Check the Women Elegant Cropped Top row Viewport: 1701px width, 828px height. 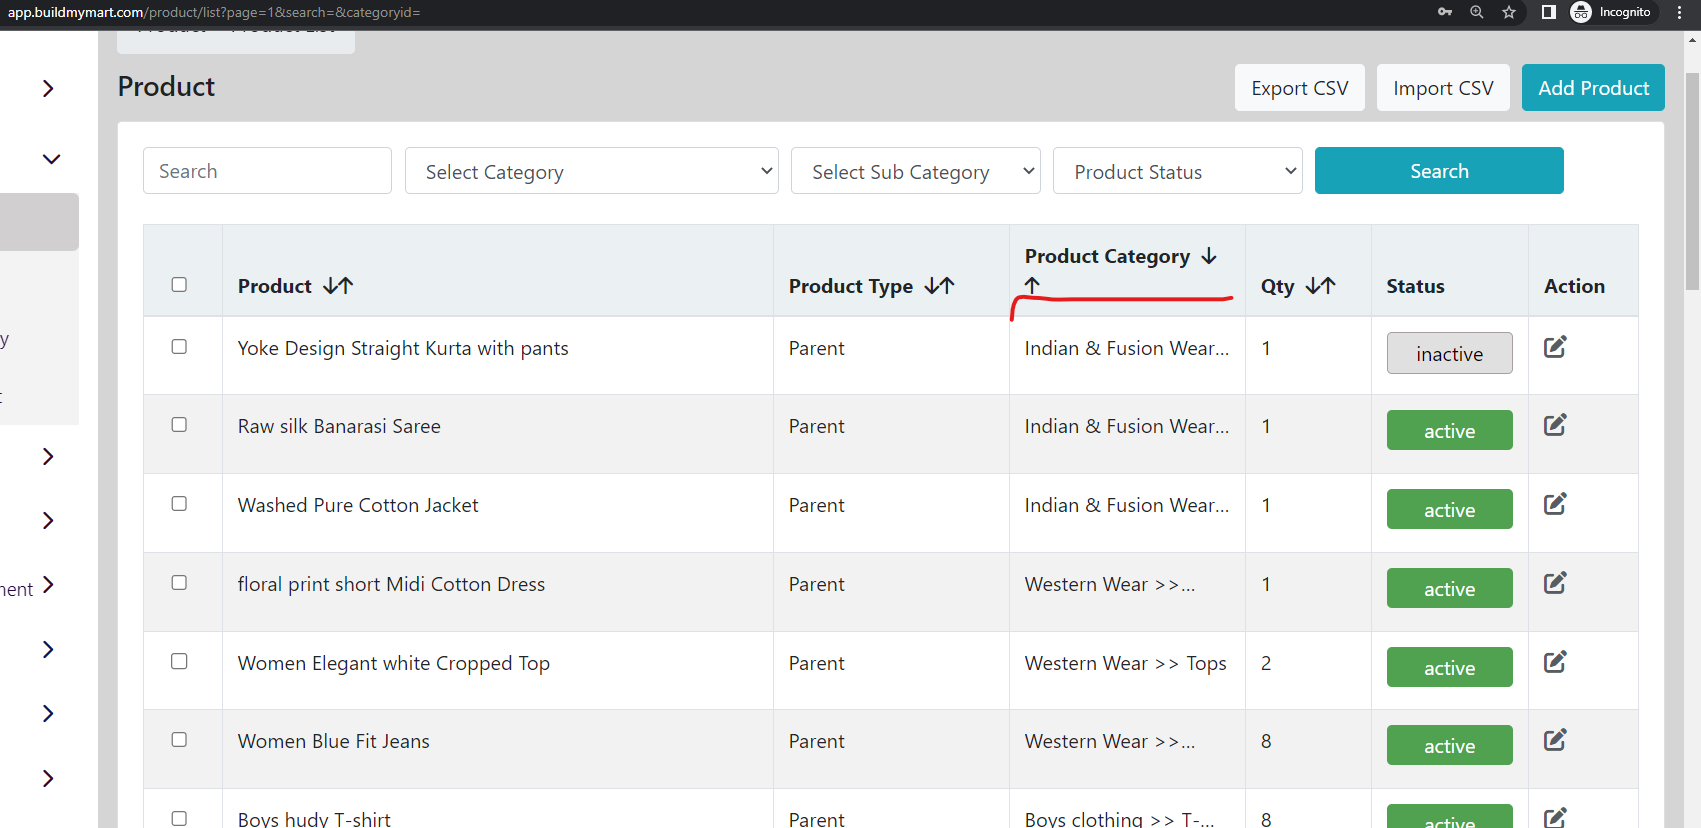179,662
